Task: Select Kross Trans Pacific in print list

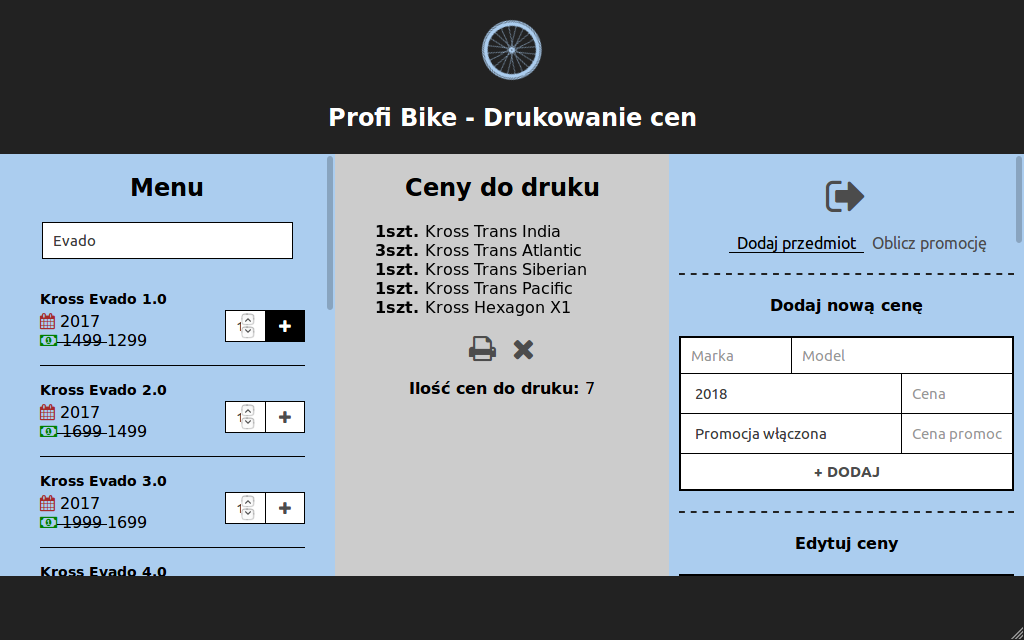Action: pyautogui.click(x=473, y=289)
